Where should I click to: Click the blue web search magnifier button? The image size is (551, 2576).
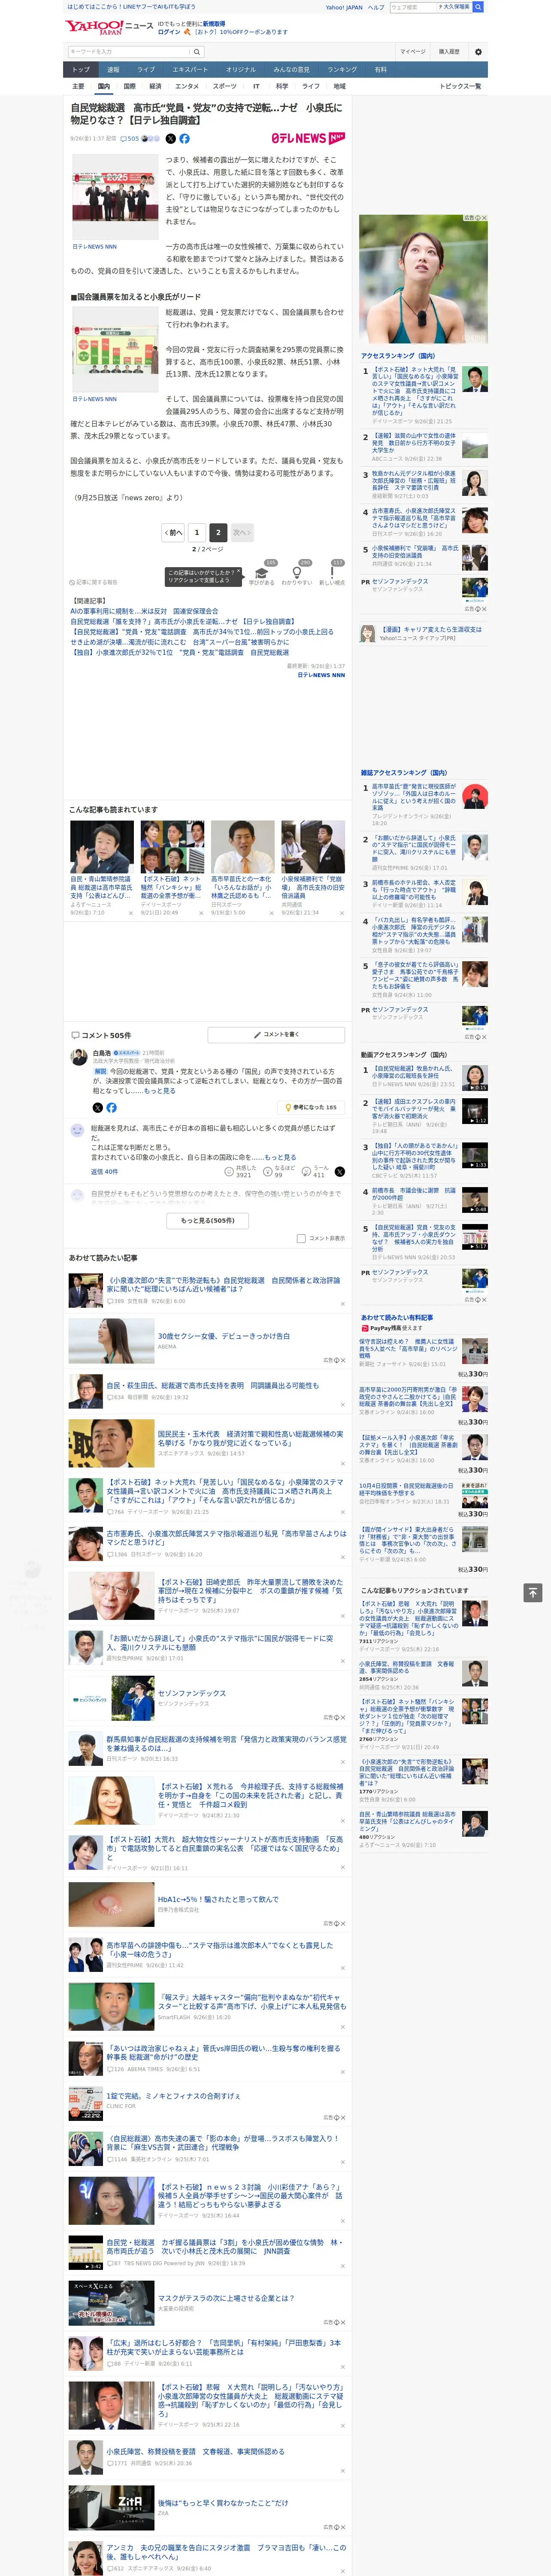pos(478,7)
